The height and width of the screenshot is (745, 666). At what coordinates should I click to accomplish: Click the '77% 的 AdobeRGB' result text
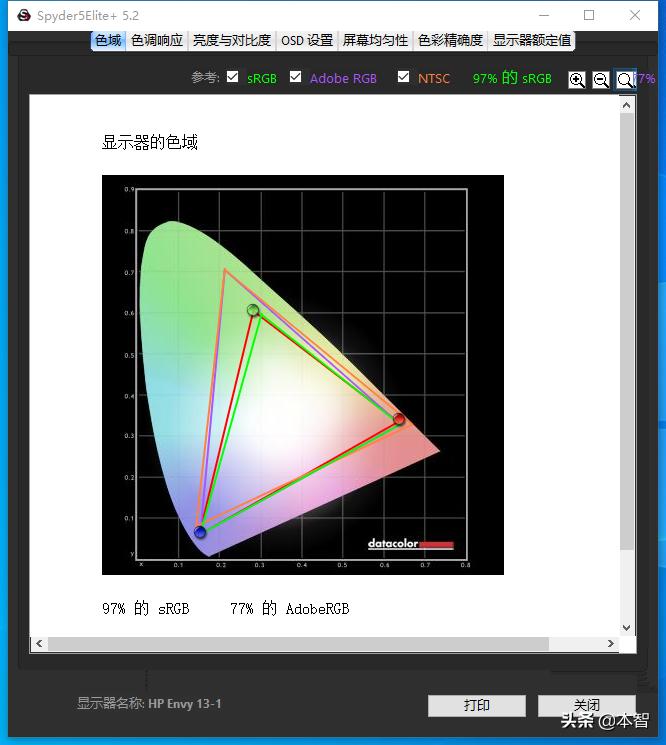pos(290,609)
